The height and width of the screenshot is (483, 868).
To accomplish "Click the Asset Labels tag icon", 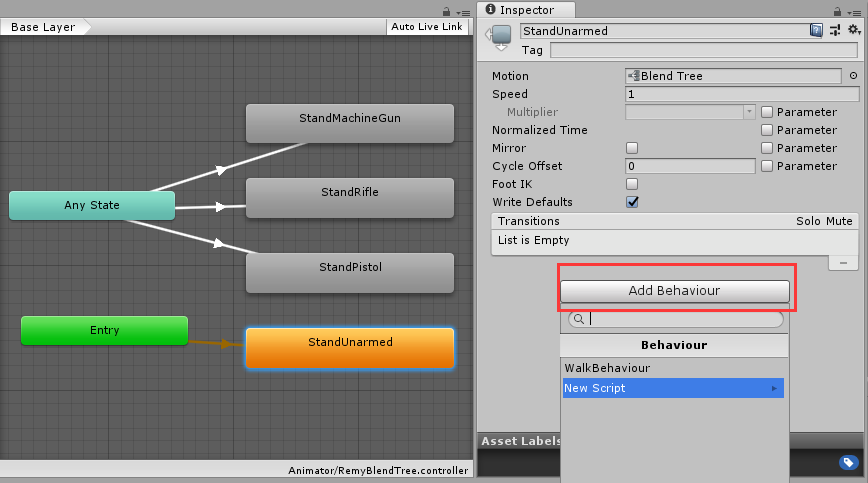I will 848,462.
